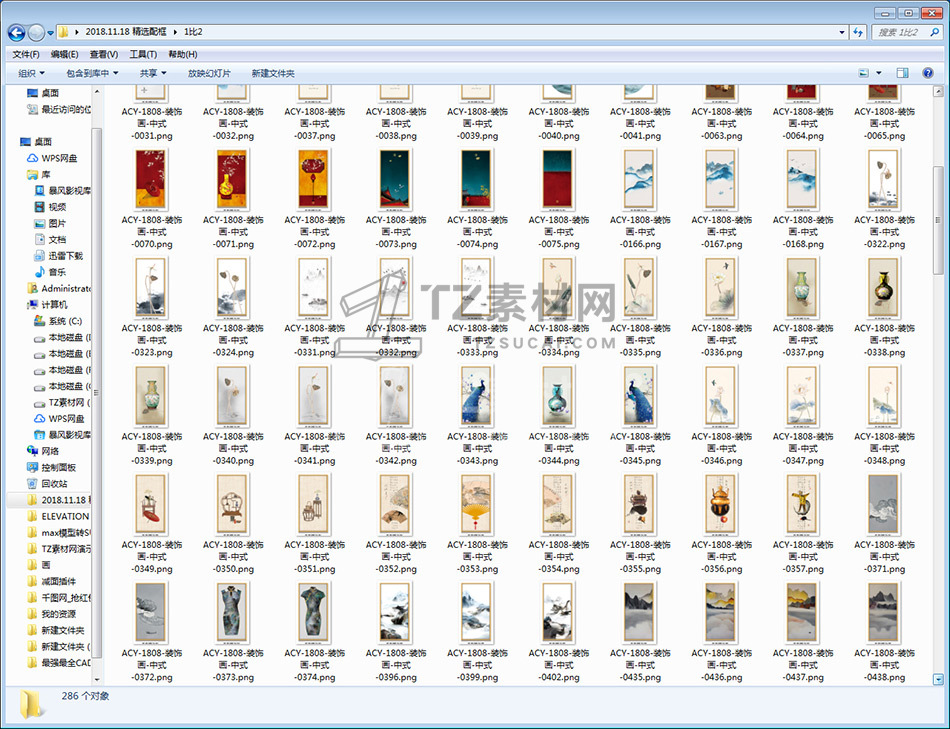Select the 文档 library item
The image size is (950, 729).
[x=51, y=239]
